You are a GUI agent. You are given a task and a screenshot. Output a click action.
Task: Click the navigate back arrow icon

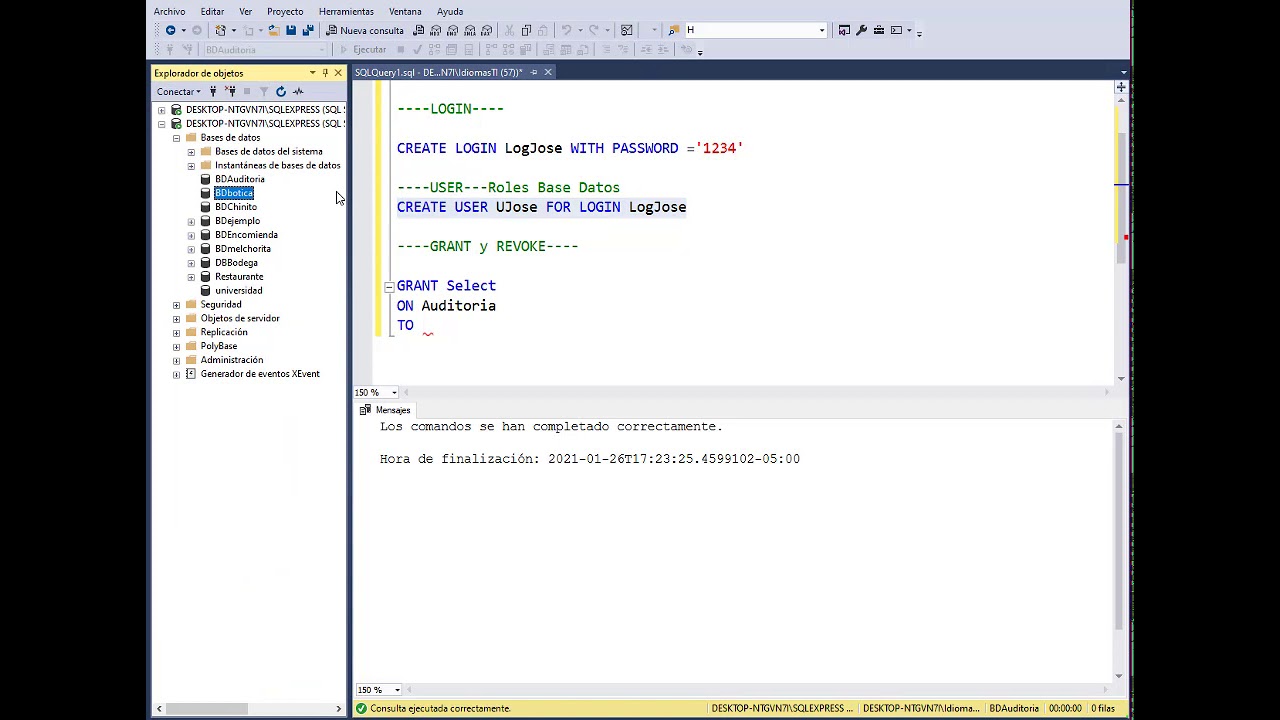coord(170,30)
